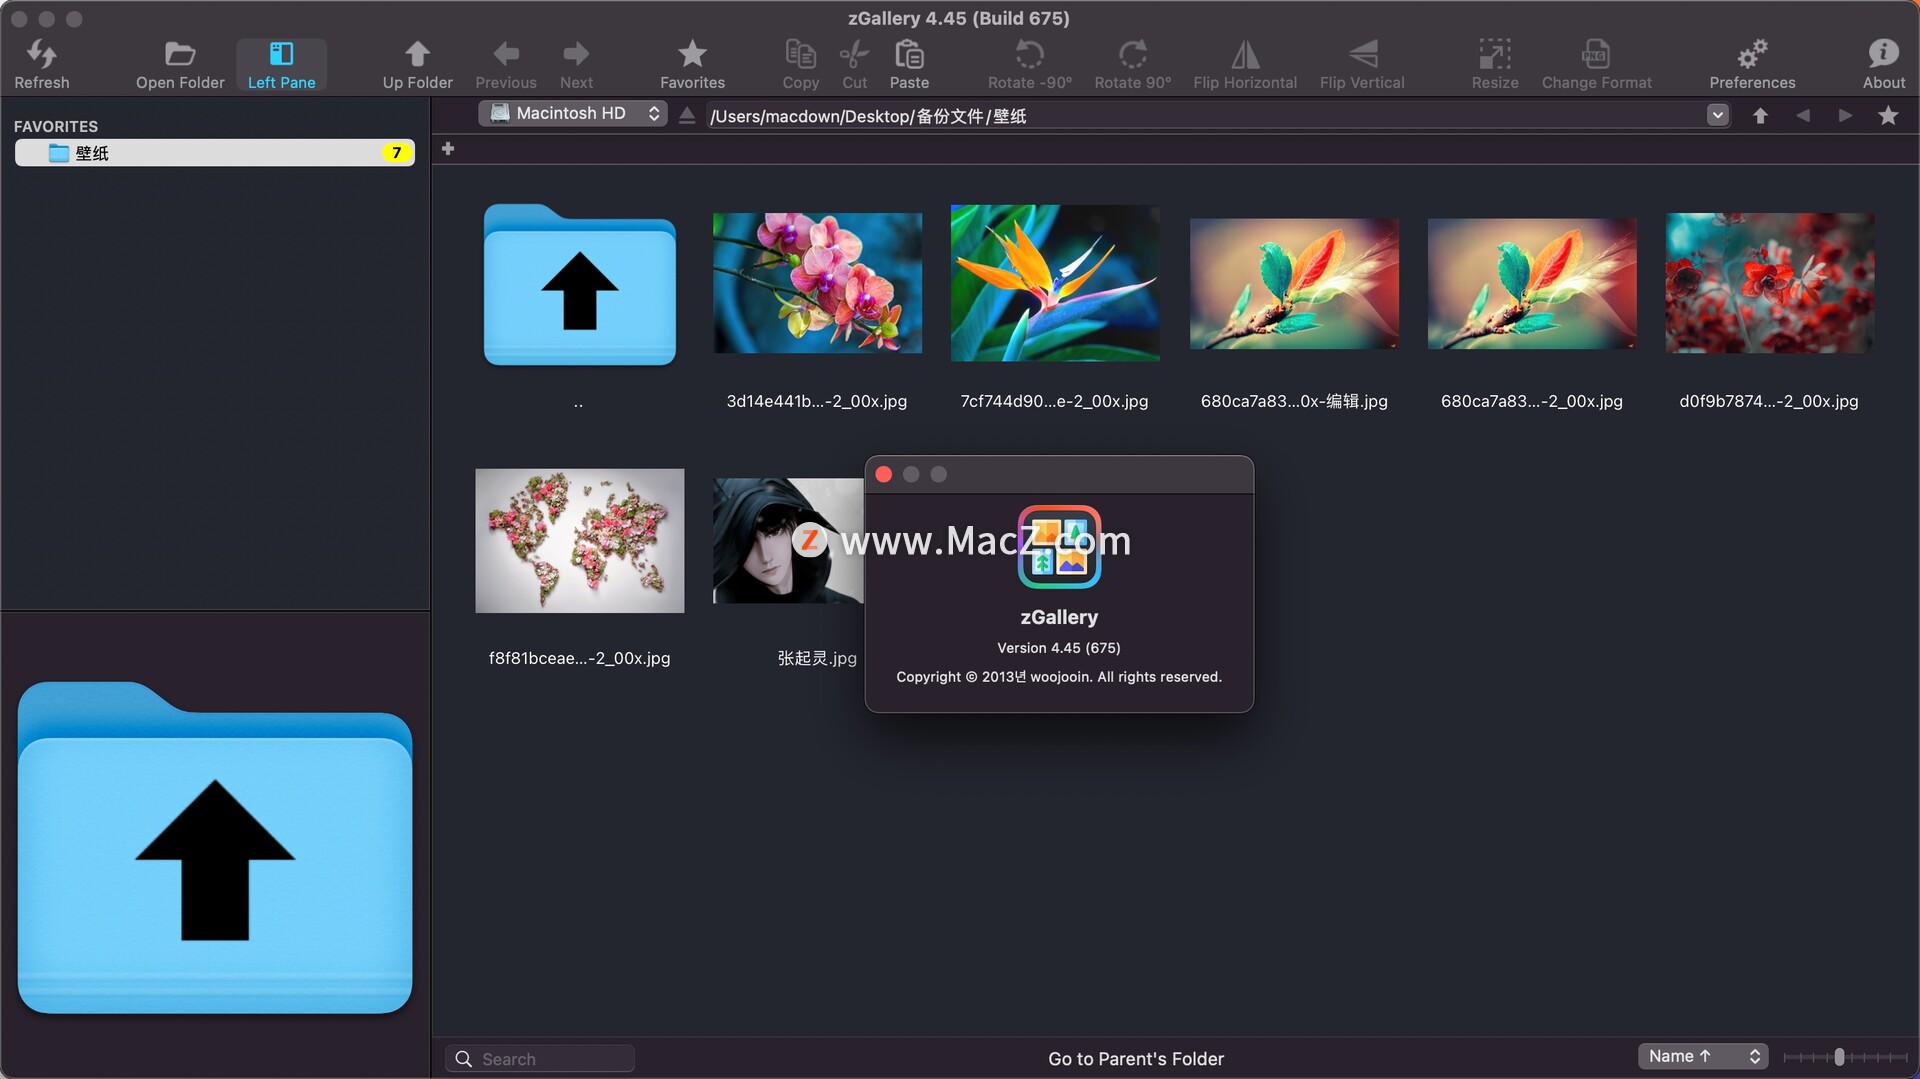Go up with the Up Folder icon
Image resolution: width=1920 pixels, height=1079 pixels.
(417, 64)
